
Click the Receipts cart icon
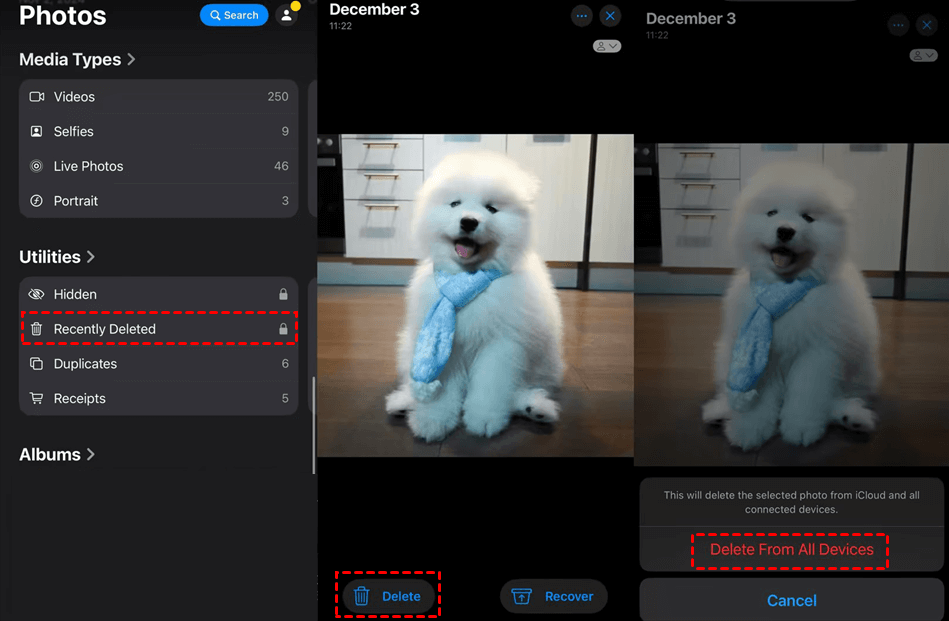(36, 398)
